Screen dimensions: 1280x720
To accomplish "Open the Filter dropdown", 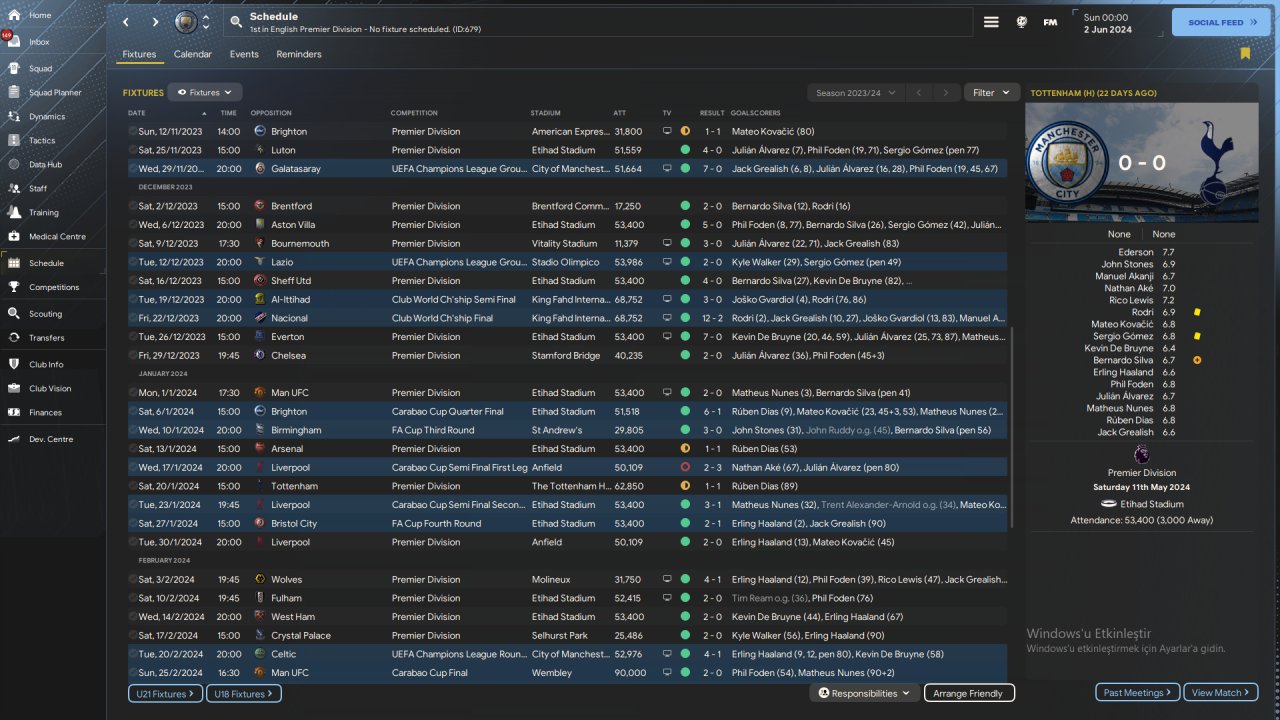I will point(991,93).
